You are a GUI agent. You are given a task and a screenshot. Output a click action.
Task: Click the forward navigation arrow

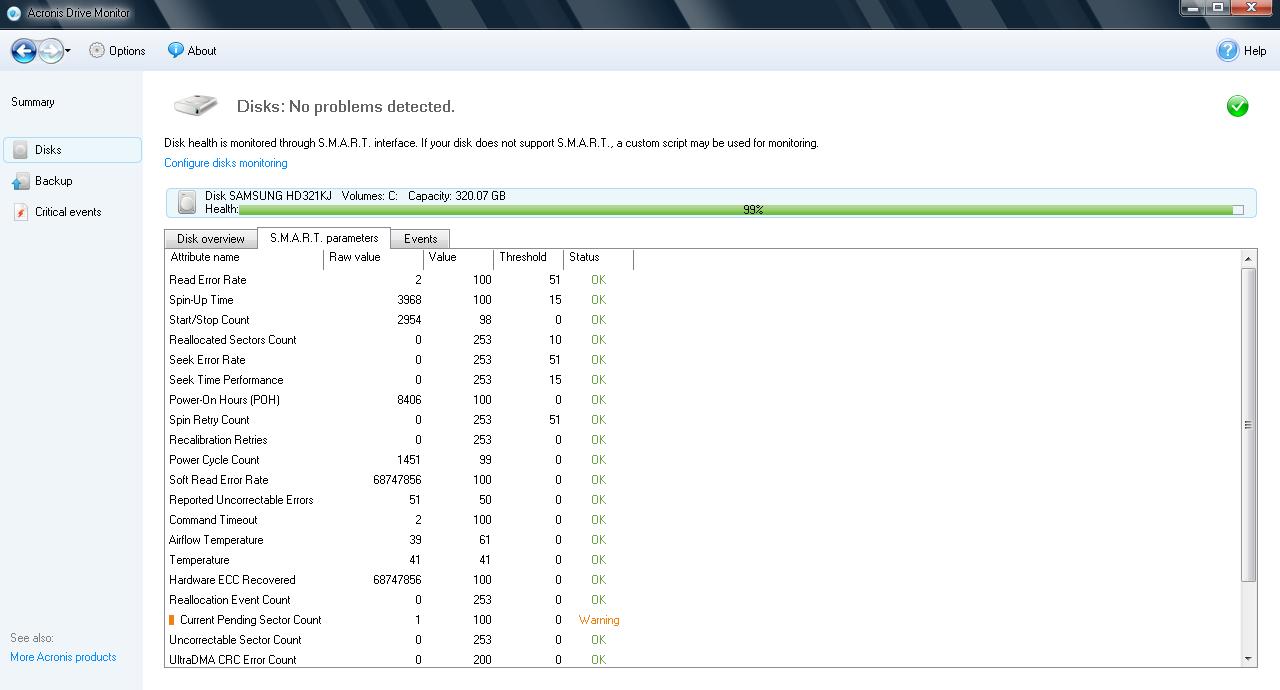coord(50,50)
